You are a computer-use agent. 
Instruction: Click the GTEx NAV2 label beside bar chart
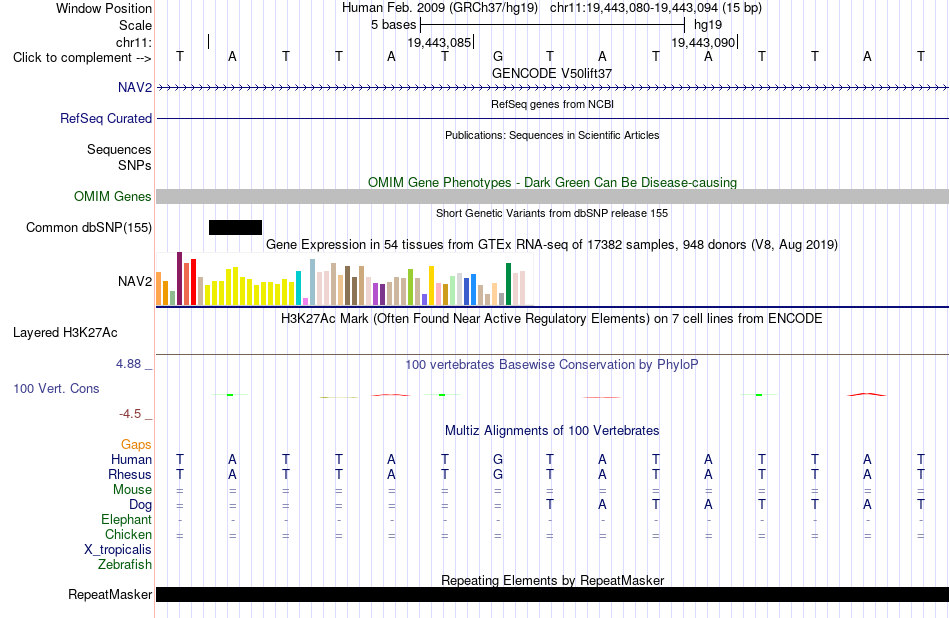(x=135, y=281)
